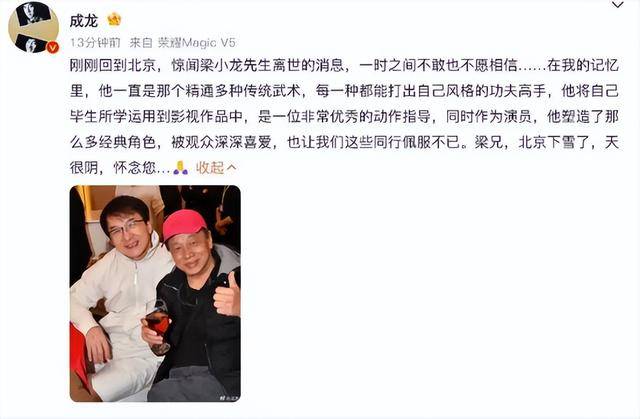Image resolution: width=640 pixels, height=419 pixels.
Task: Click the gold crown membership icon
Action: 114,19
